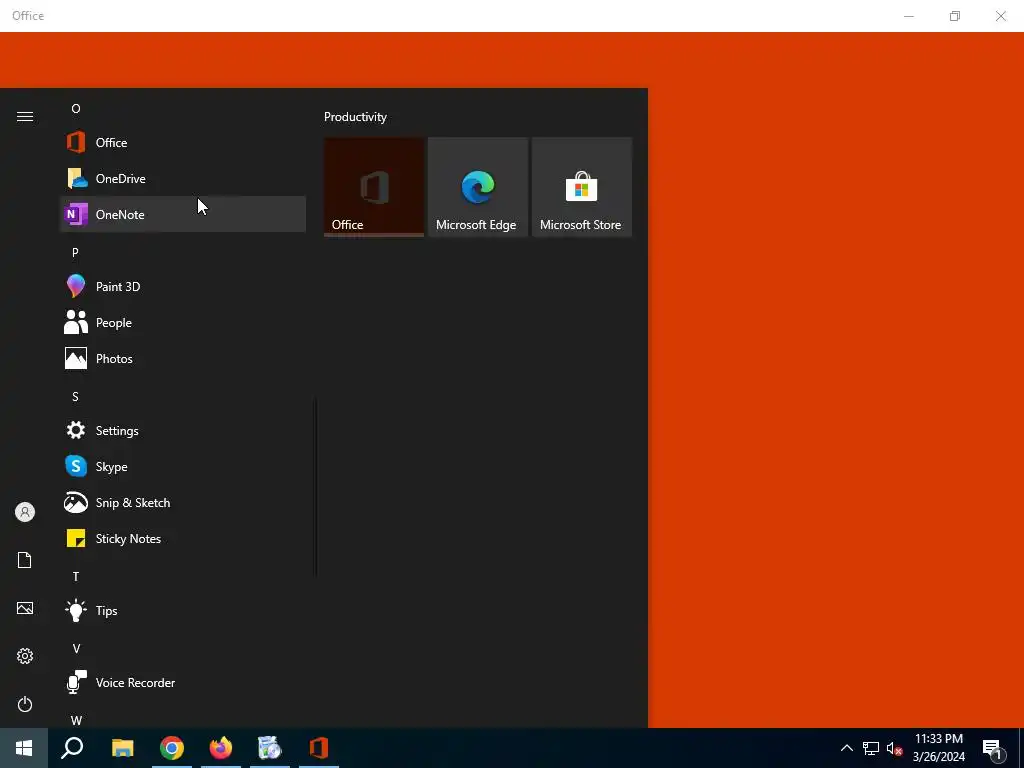Viewport: 1024px width, 768px height.
Task: Launch Sticky Notes
Action: click(x=183, y=539)
